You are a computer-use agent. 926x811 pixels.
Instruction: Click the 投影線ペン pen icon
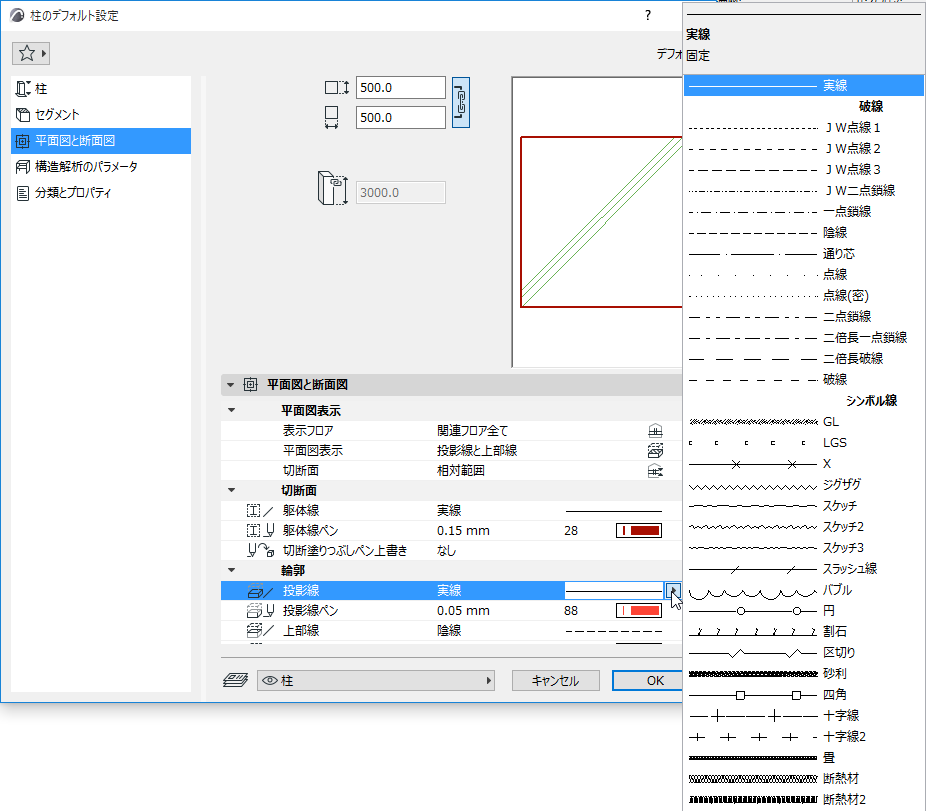click(x=260, y=611)
